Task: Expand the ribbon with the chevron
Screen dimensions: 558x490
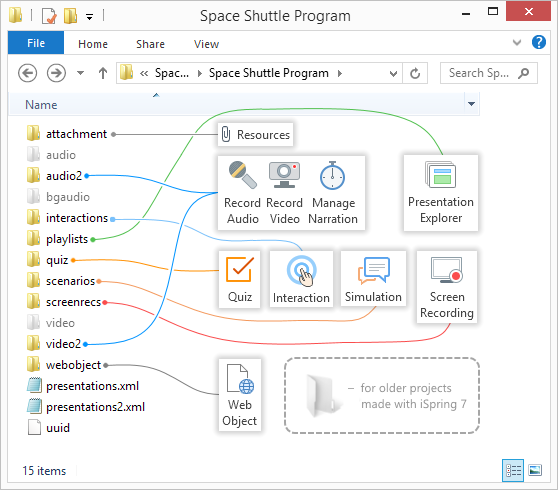Action: point(517,43)
